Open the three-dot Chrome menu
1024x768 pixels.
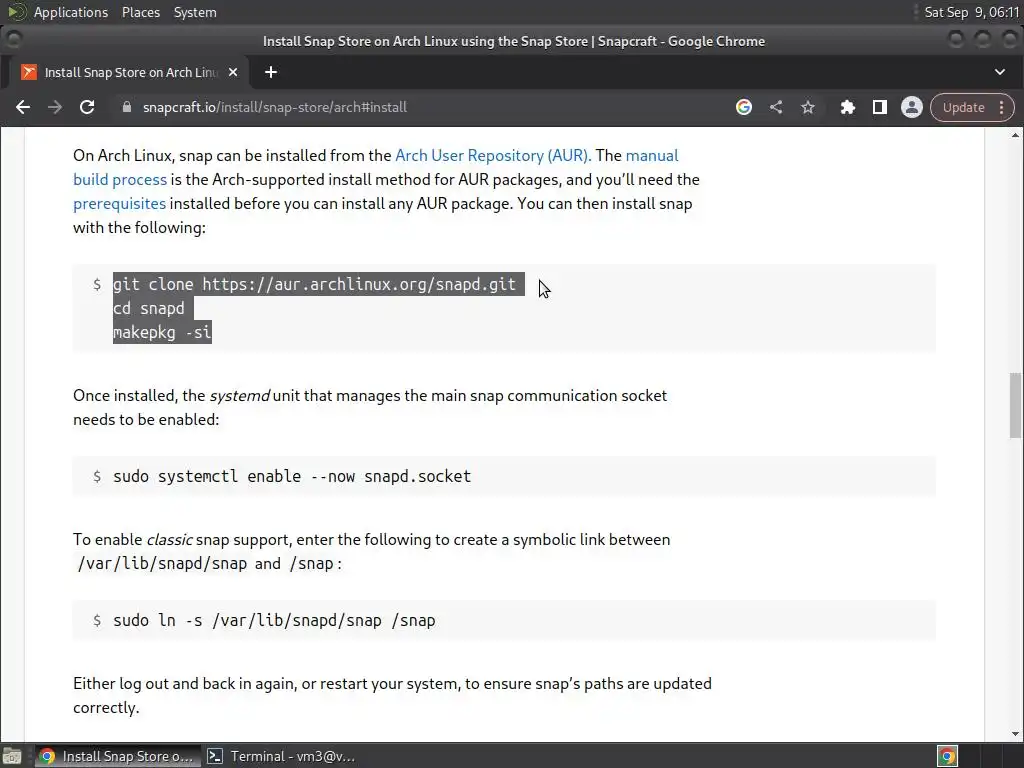point(1002,107)
